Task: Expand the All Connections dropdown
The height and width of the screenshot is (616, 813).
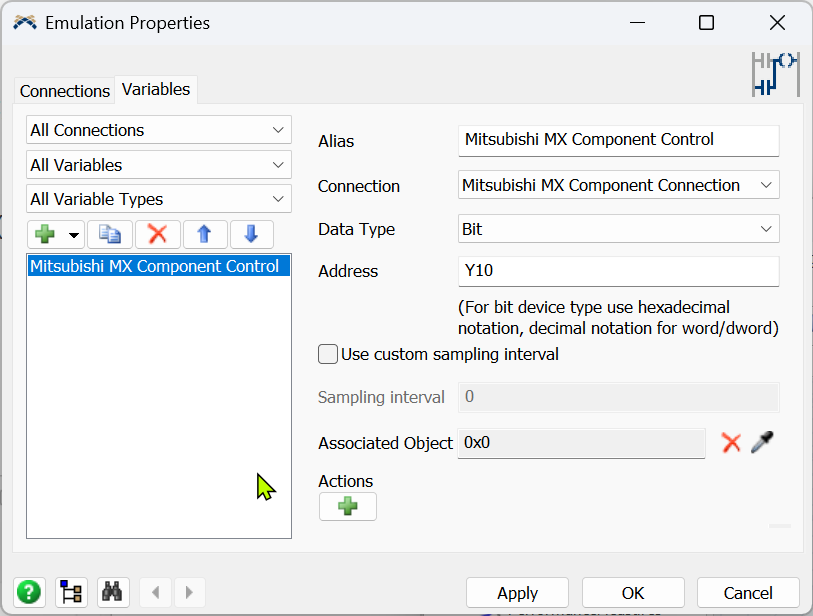Action: (158, 130)
